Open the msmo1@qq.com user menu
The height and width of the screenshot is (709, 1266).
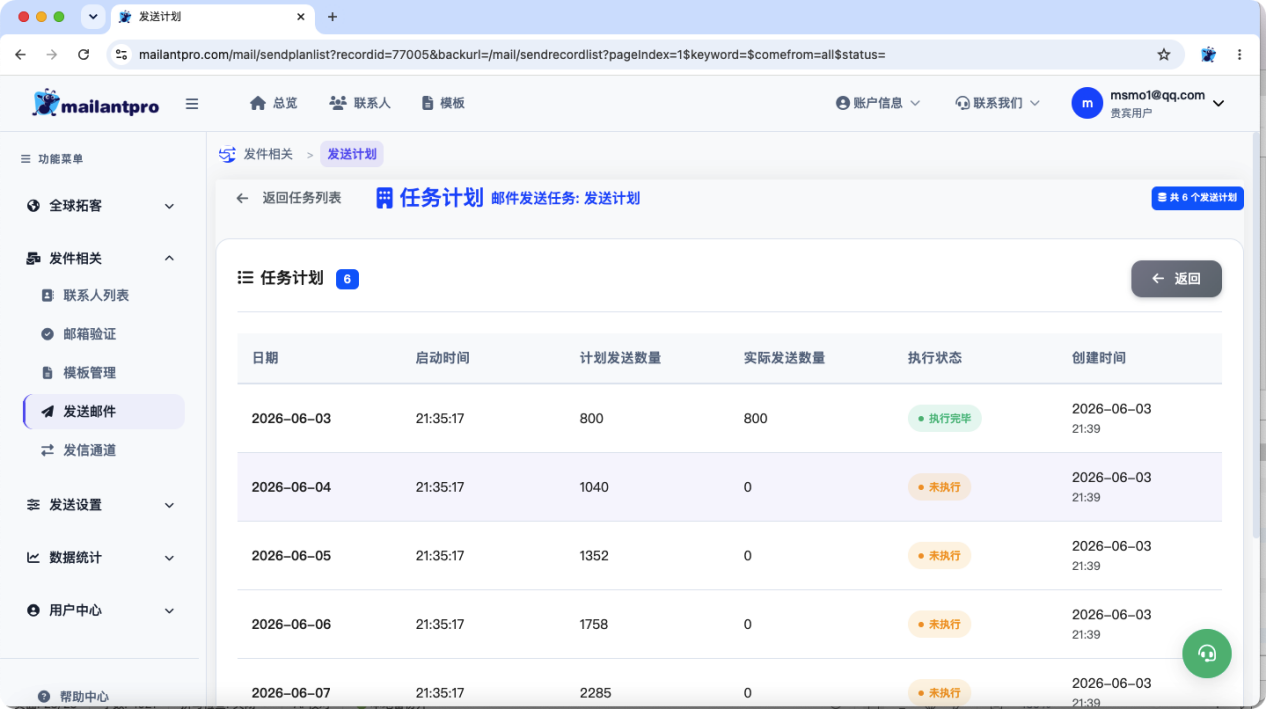coord(1148,103)
